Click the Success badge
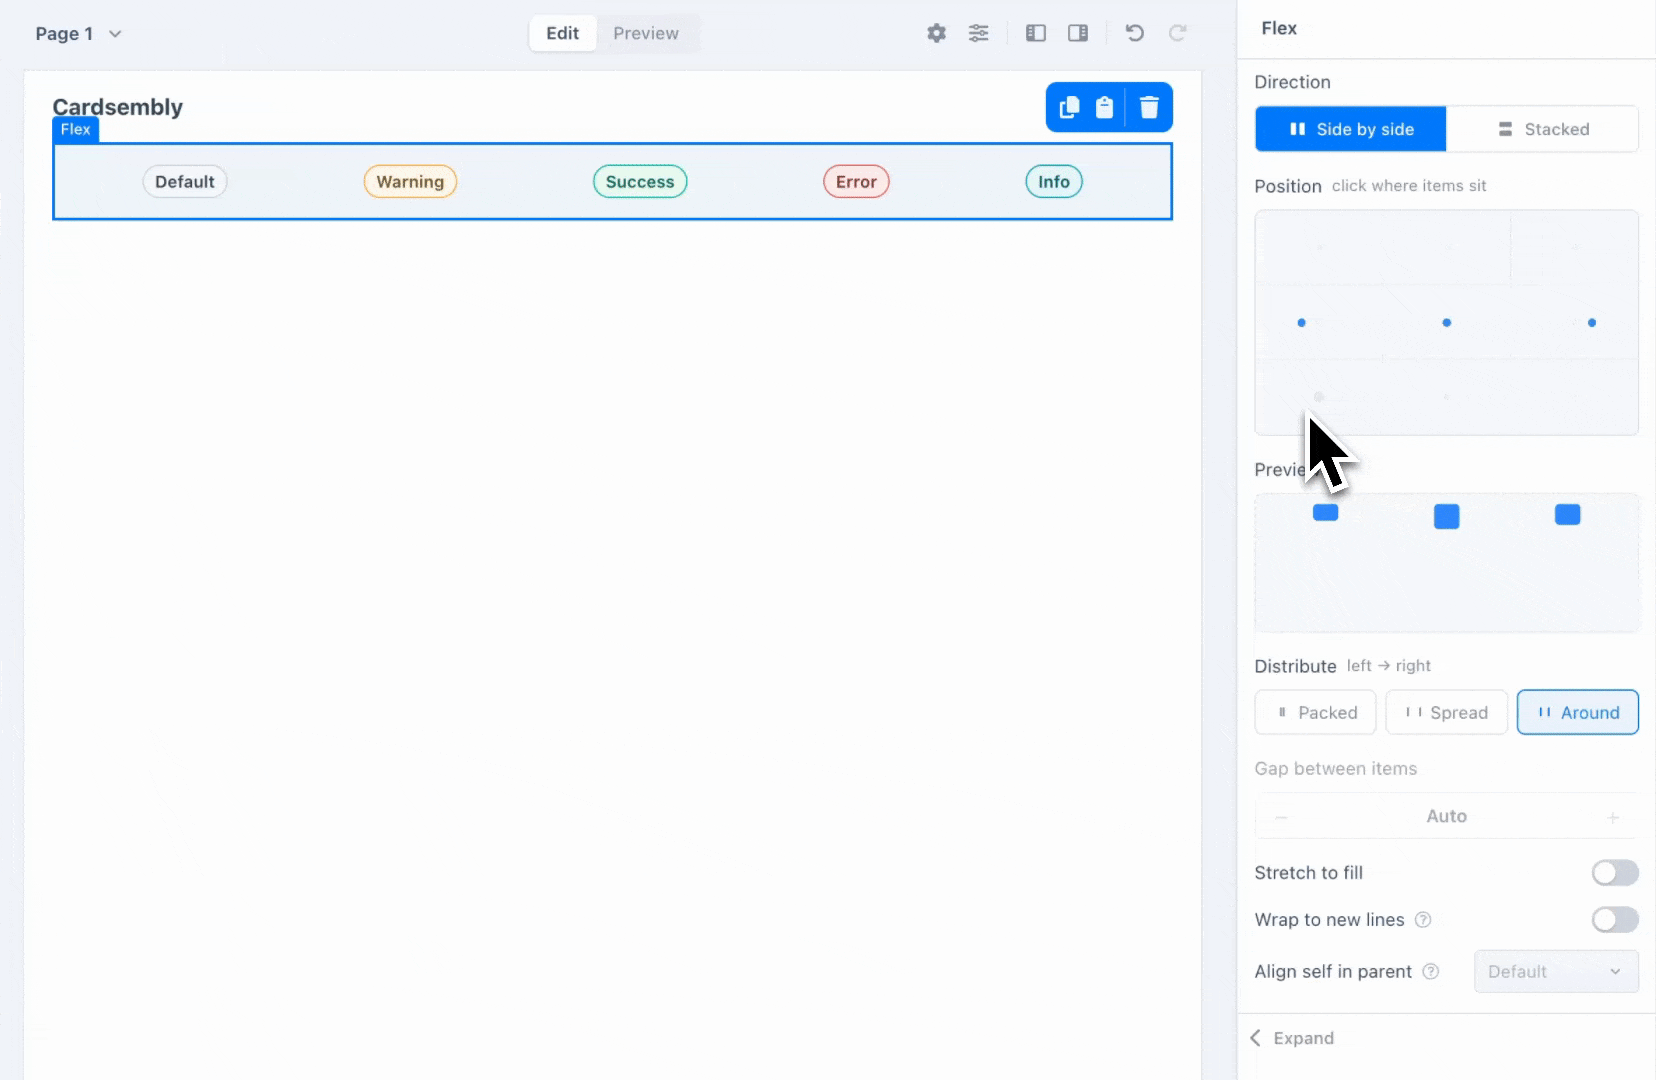The width and height of the screenshot is (1656, 1080). click(x=640, y=182)
